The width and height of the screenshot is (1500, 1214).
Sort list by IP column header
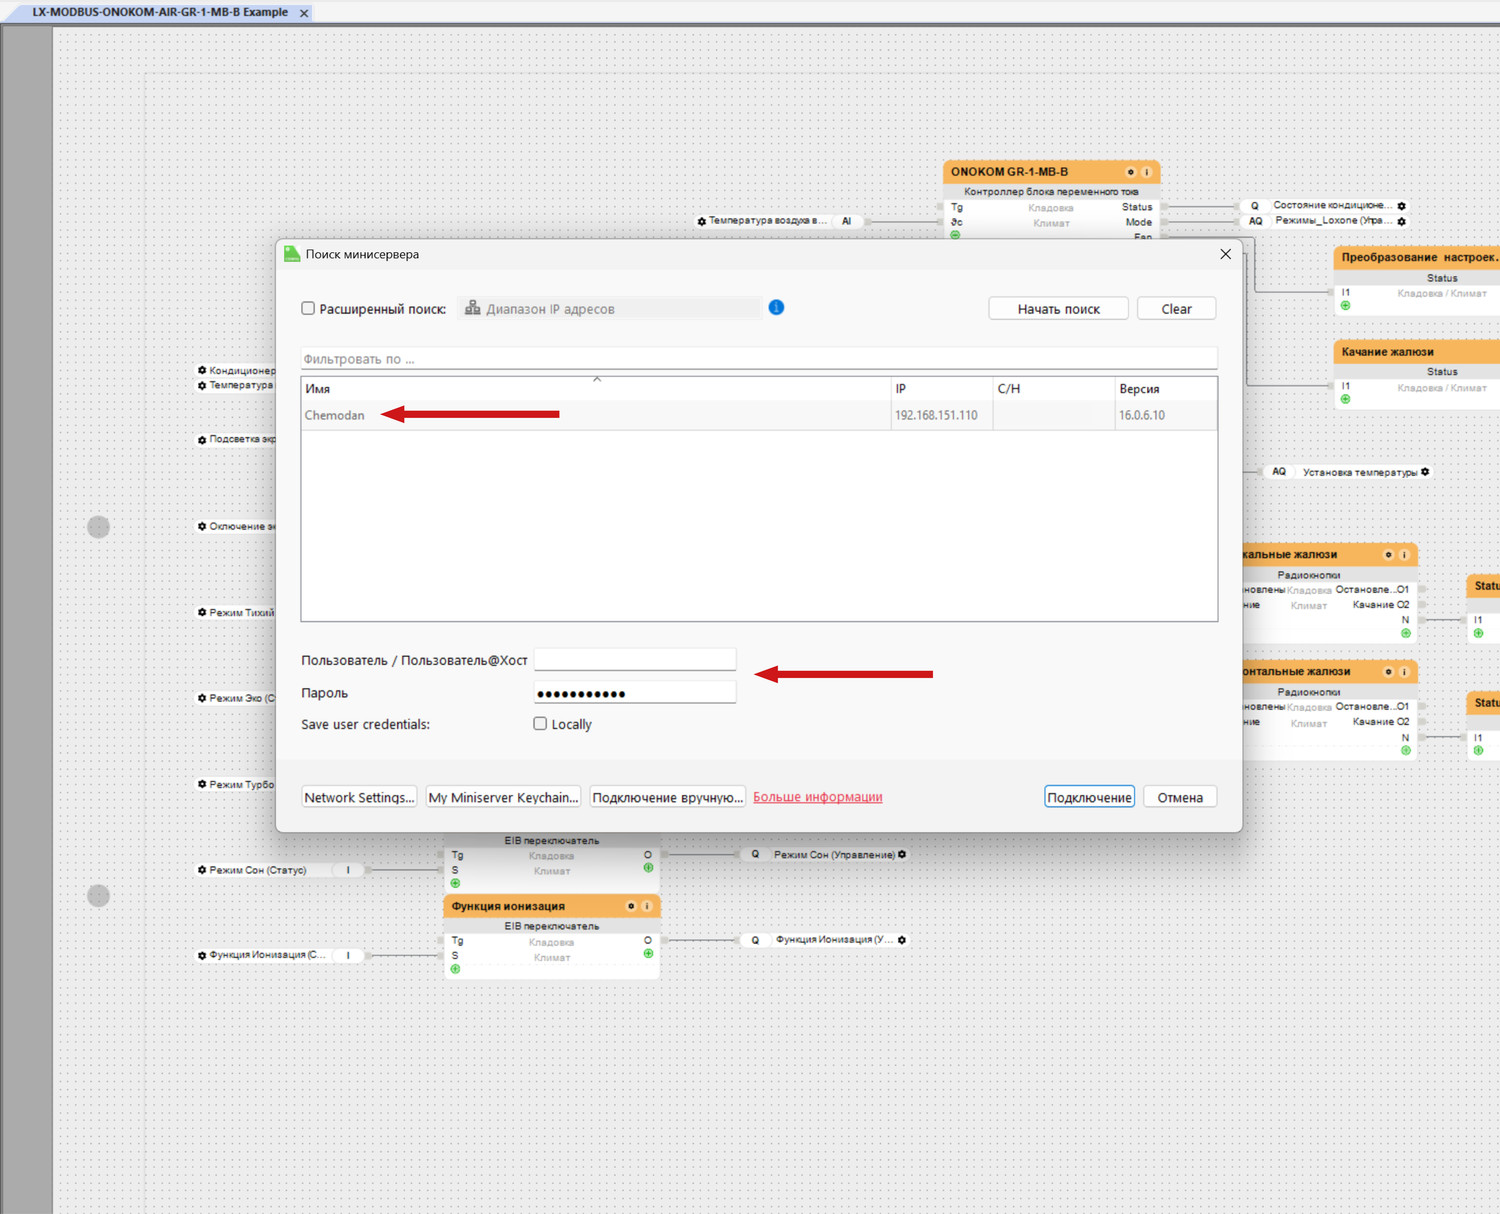901,389
